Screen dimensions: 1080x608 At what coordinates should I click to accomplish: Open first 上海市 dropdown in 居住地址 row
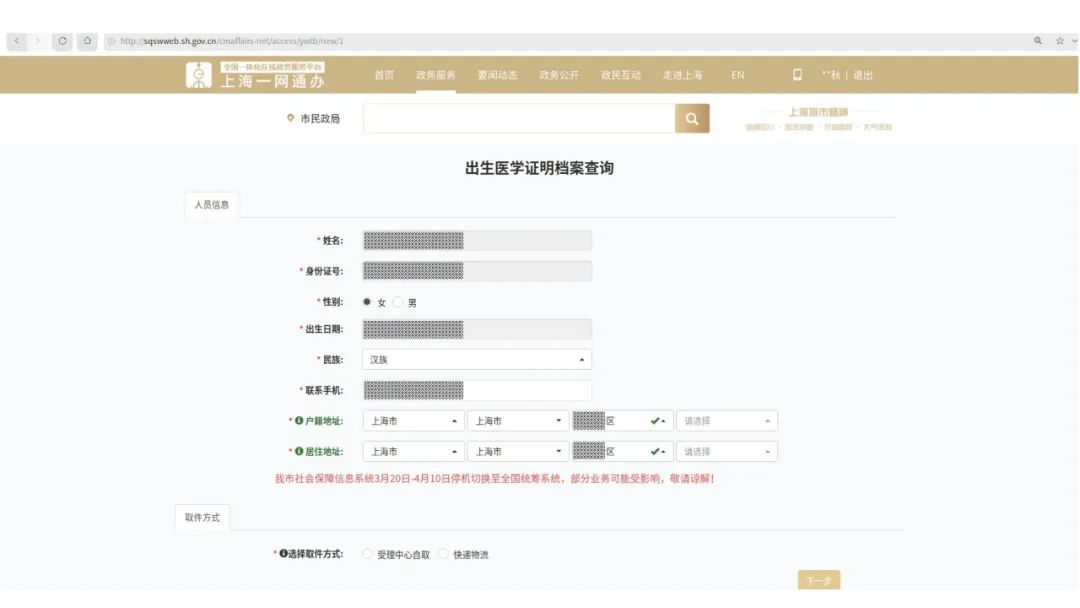[413, 452]
